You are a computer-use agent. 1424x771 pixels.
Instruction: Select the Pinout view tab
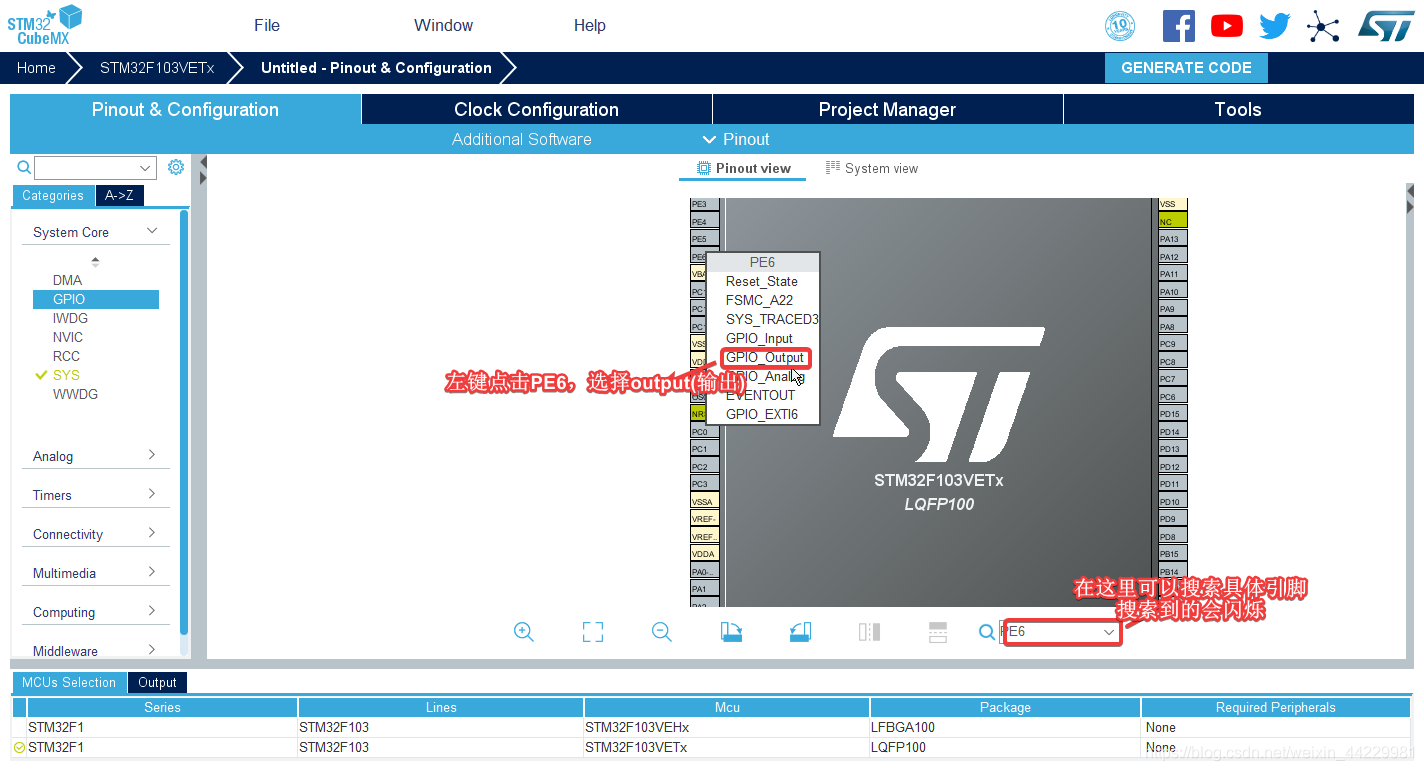(743, 168)
